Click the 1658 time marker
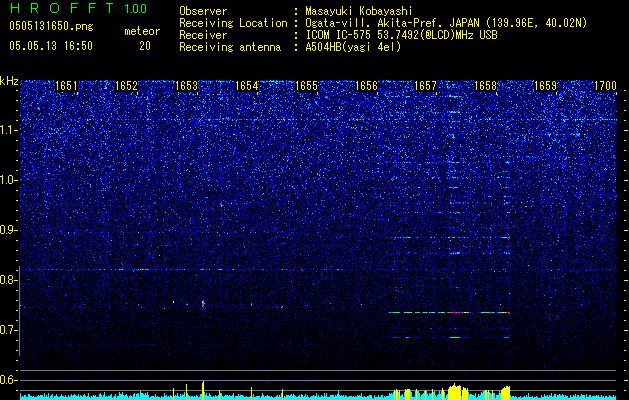629x400 pixels. (x=485, y=85)
